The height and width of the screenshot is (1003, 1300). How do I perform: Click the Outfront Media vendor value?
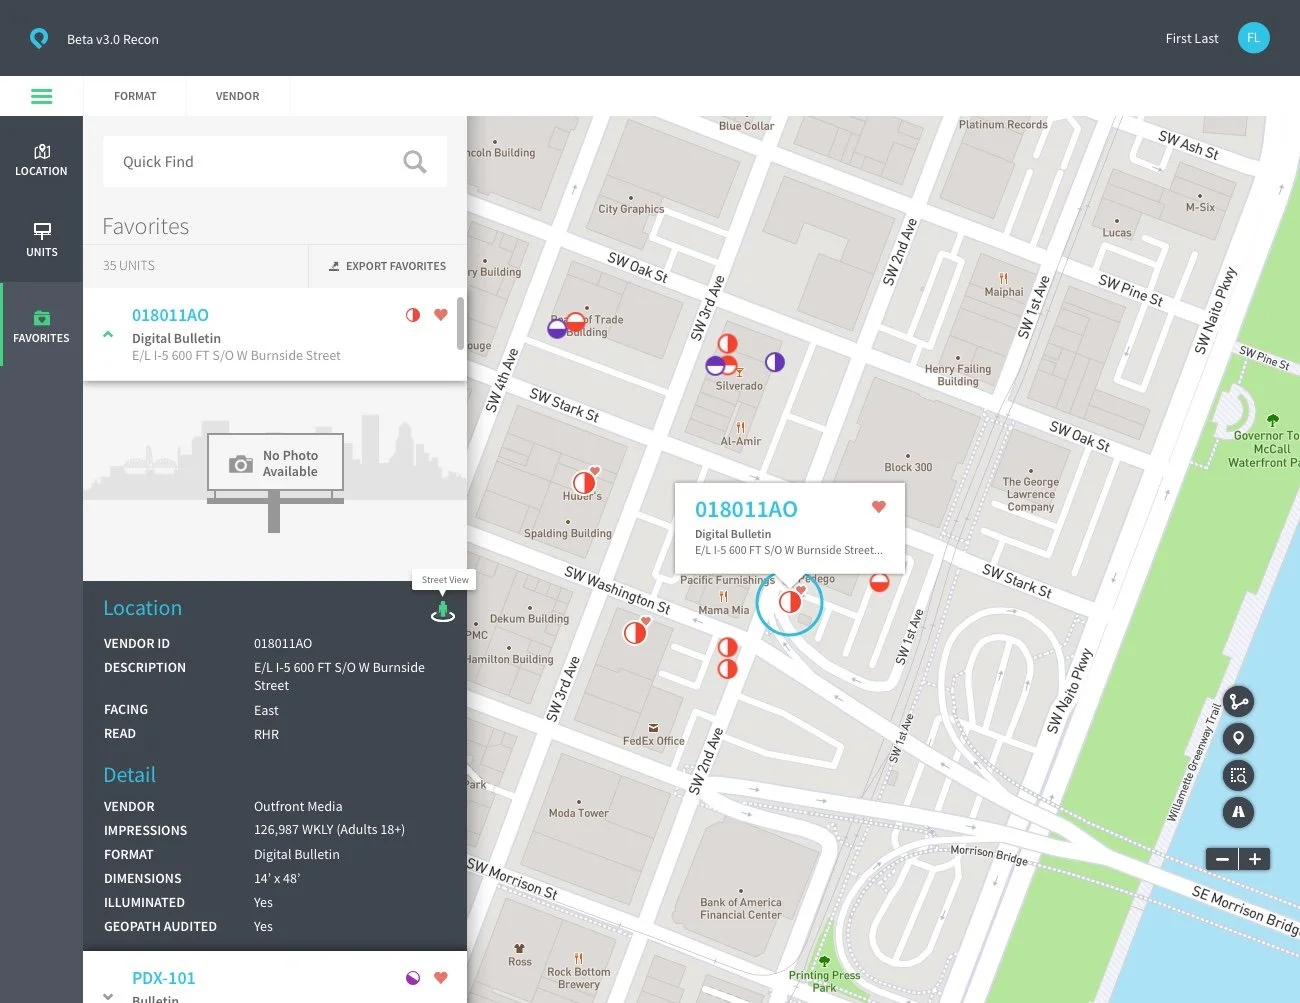coord(298,807)
